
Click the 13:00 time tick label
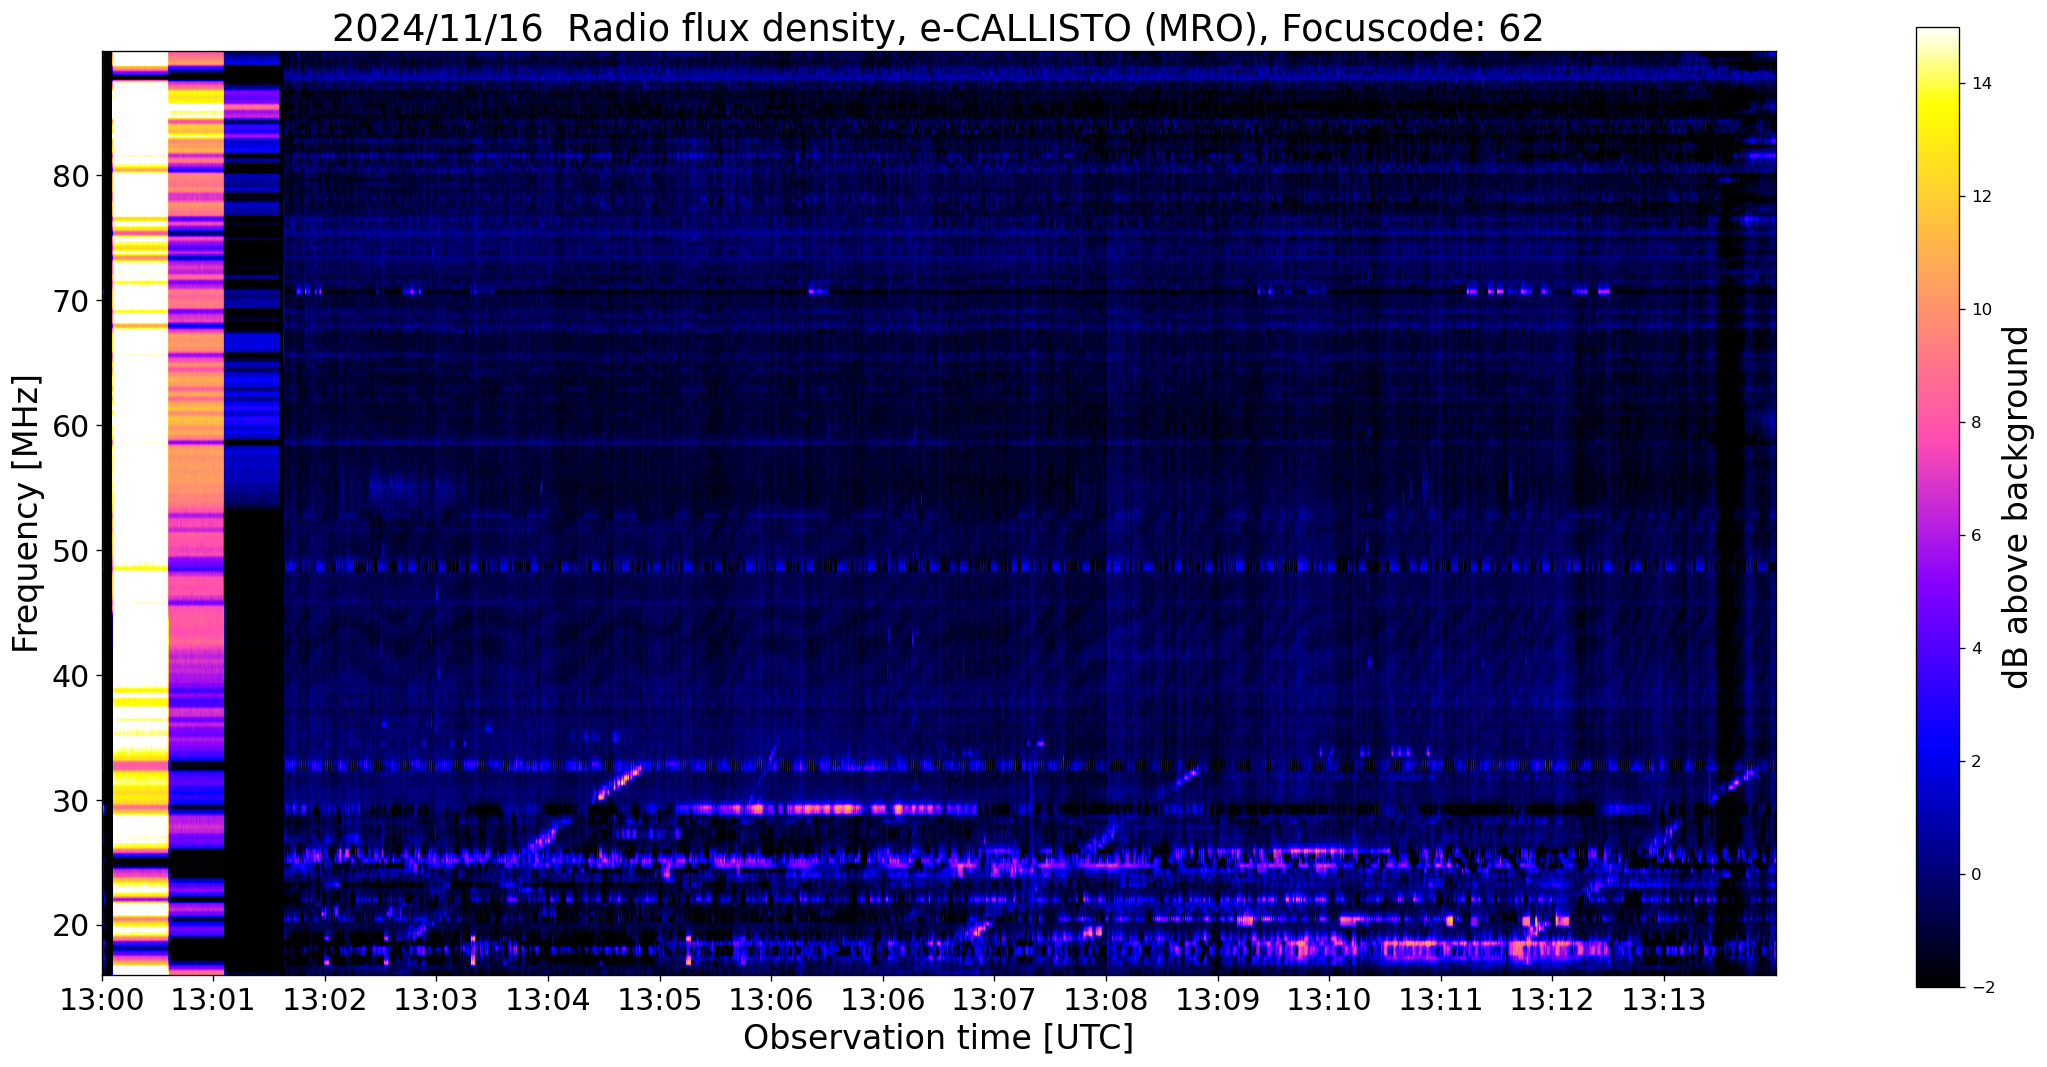point(102,1000)
